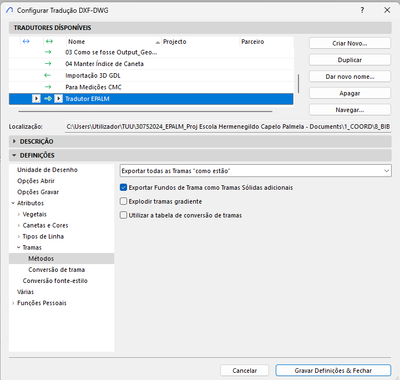Screen dimensions: 400x380
Task: Select translator Importação 3D GDL
Action: coord(93,75)
